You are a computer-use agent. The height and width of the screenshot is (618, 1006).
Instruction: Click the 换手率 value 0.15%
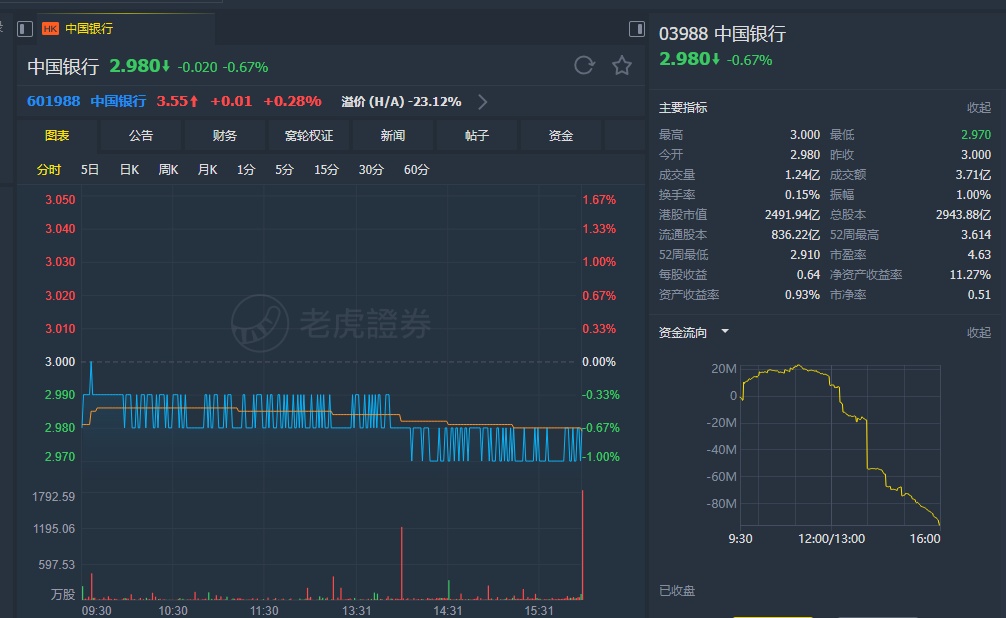tap(802, 194)
